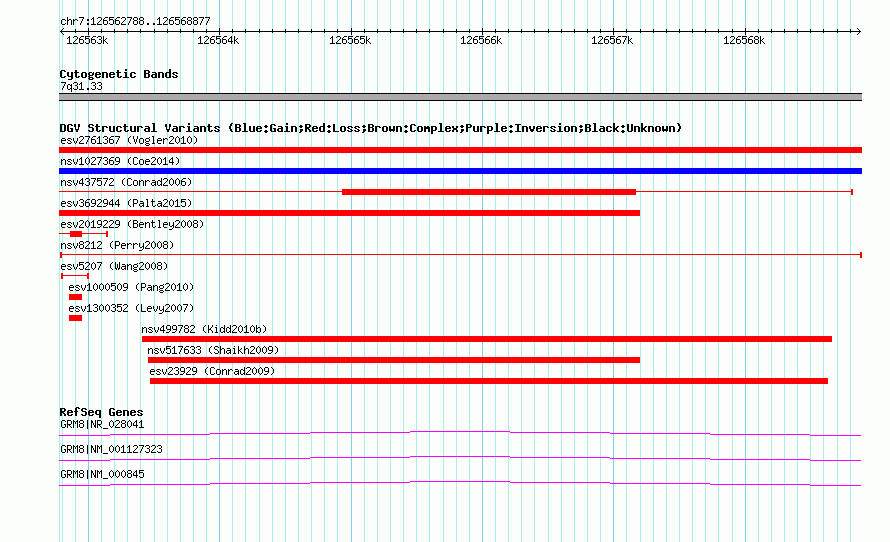Click the small thick esv2019229 bar segment
The width and height of the screenshot is (890, 542).
point(76,234)
